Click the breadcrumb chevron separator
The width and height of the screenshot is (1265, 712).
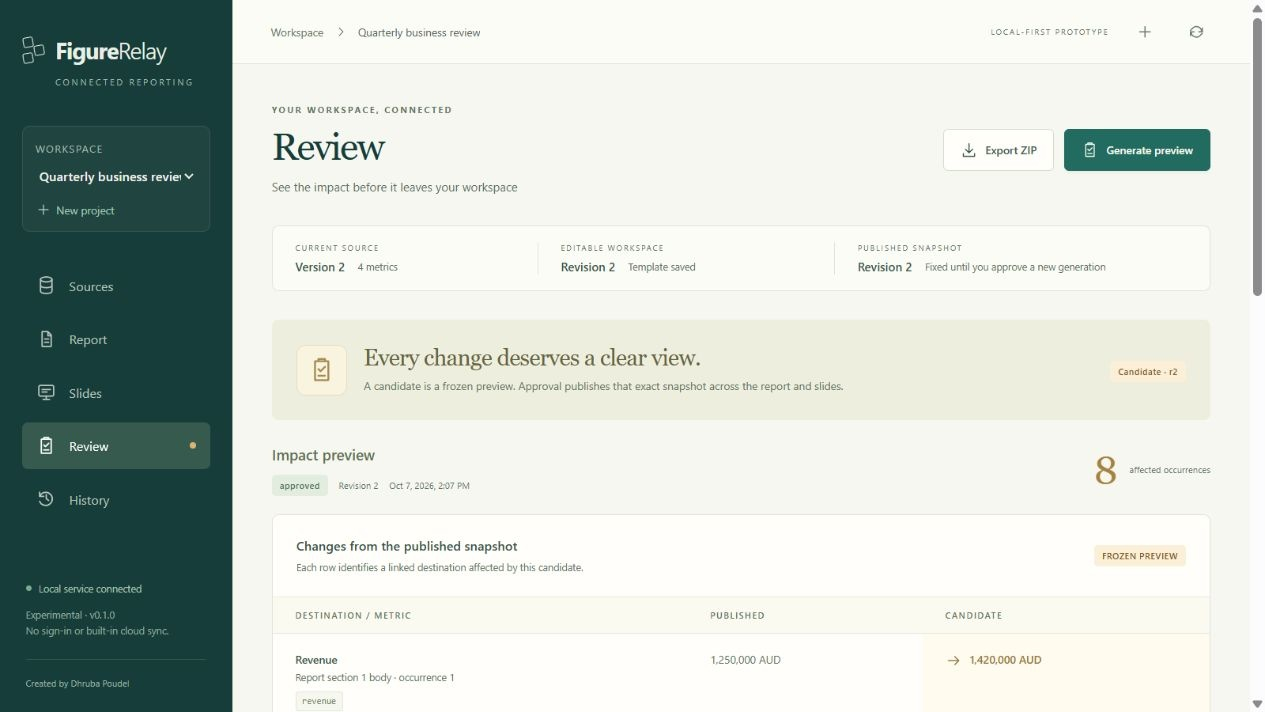(x=341, y=32)
